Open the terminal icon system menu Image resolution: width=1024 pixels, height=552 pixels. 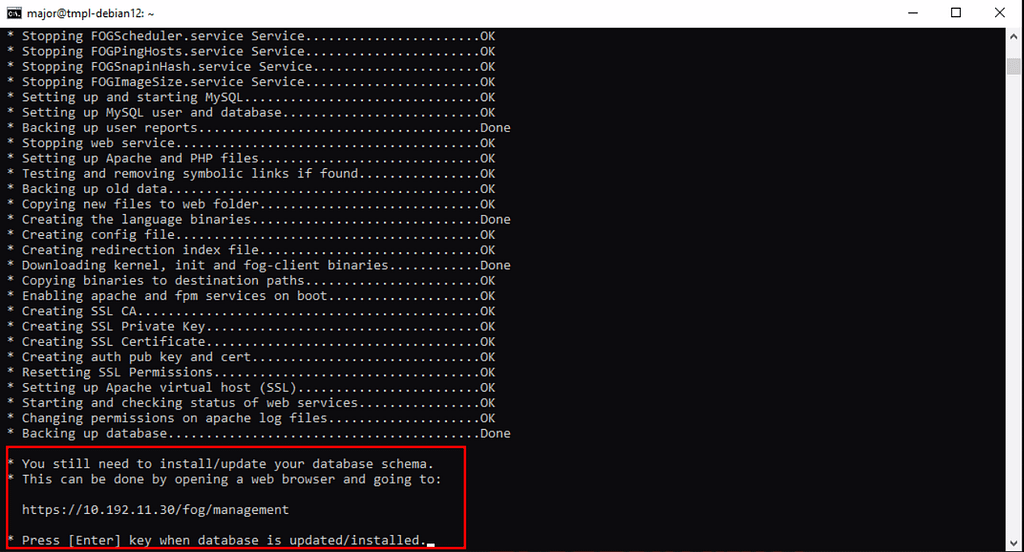pos(14,13)
